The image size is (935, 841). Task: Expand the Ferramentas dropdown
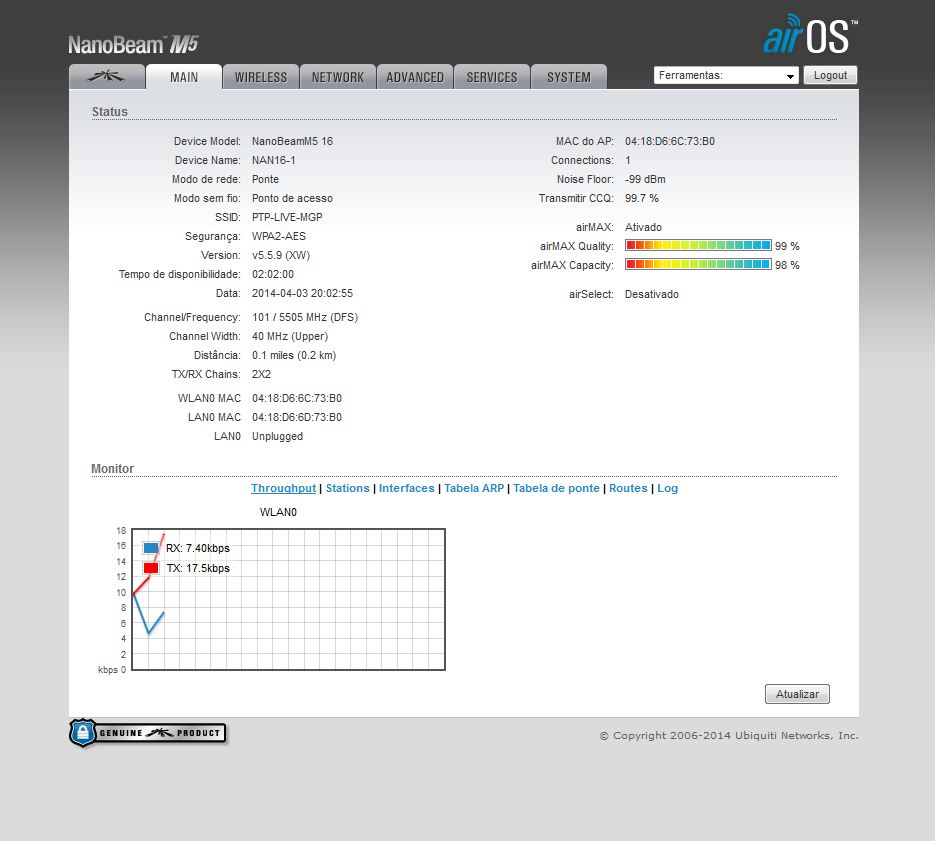pos(726,75)
